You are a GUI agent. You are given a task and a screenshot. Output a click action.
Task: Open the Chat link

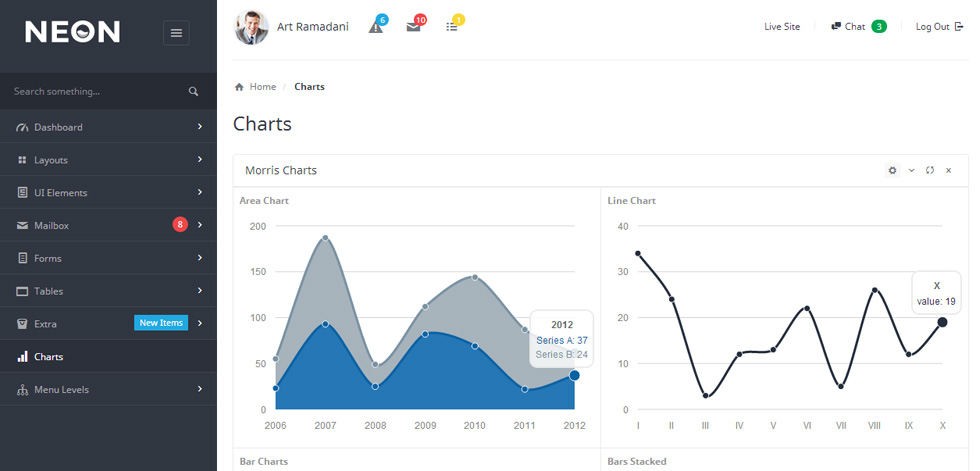[x=855, y=27]
